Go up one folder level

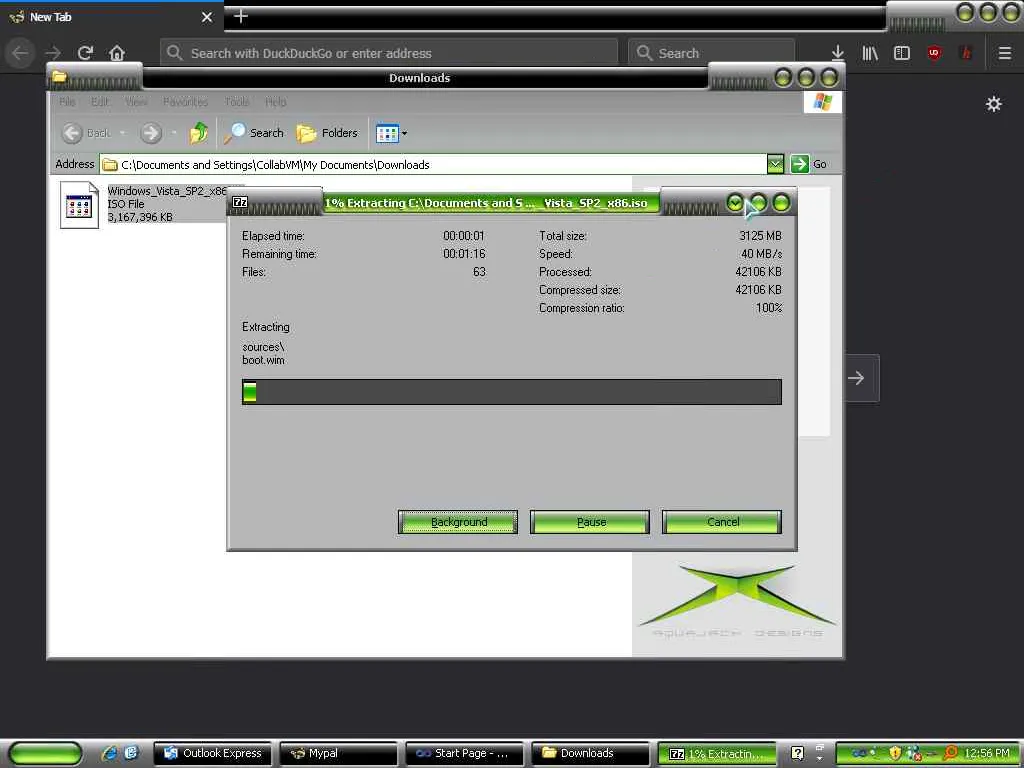(x=199, y=133)
